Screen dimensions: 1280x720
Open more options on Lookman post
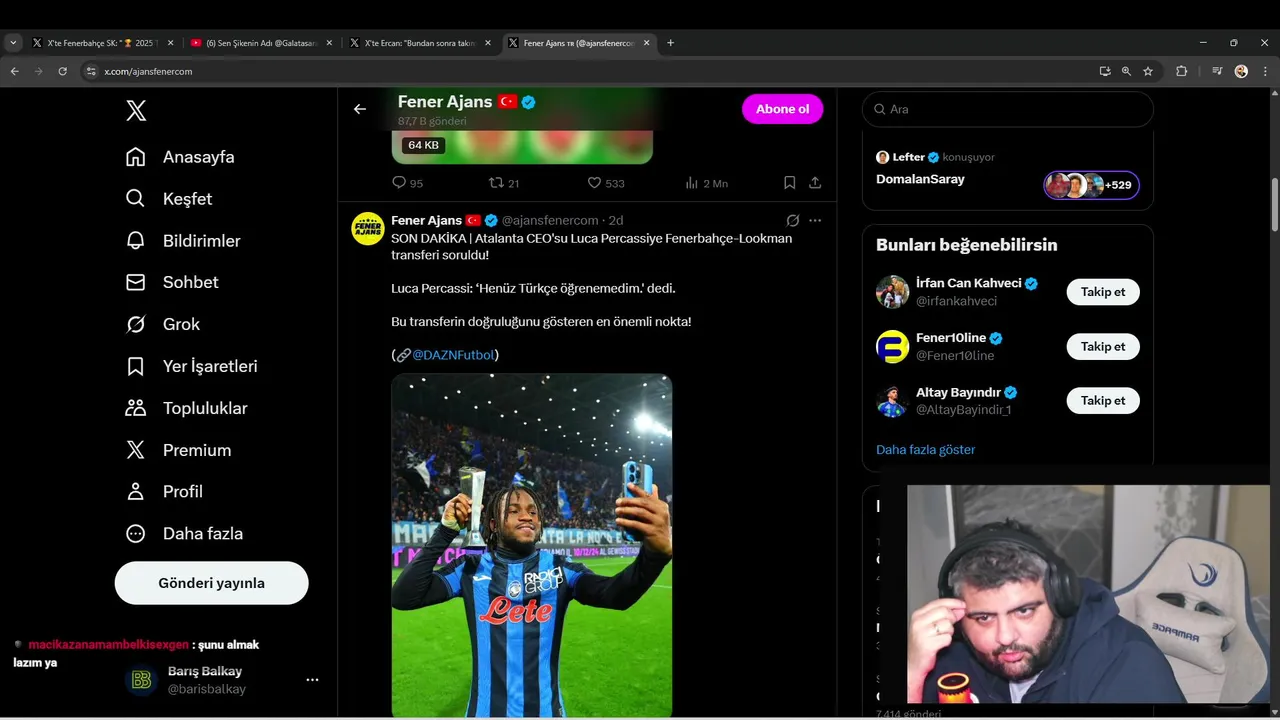click(x=815, y=220)
